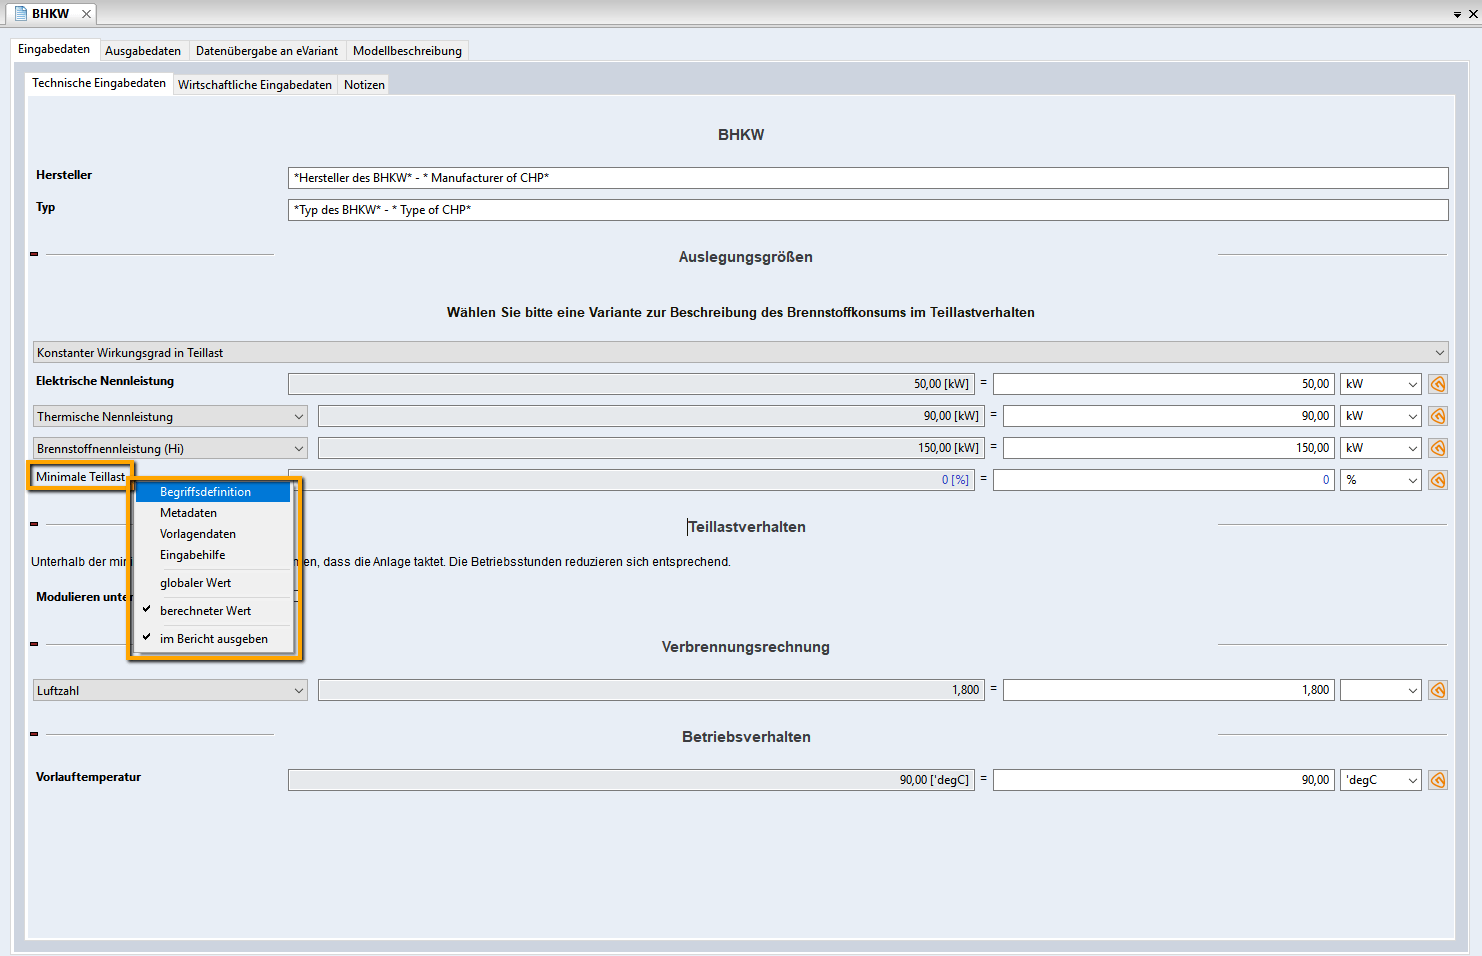Uncheck 'berechneter Wert' in context menu

click(205, 611)
